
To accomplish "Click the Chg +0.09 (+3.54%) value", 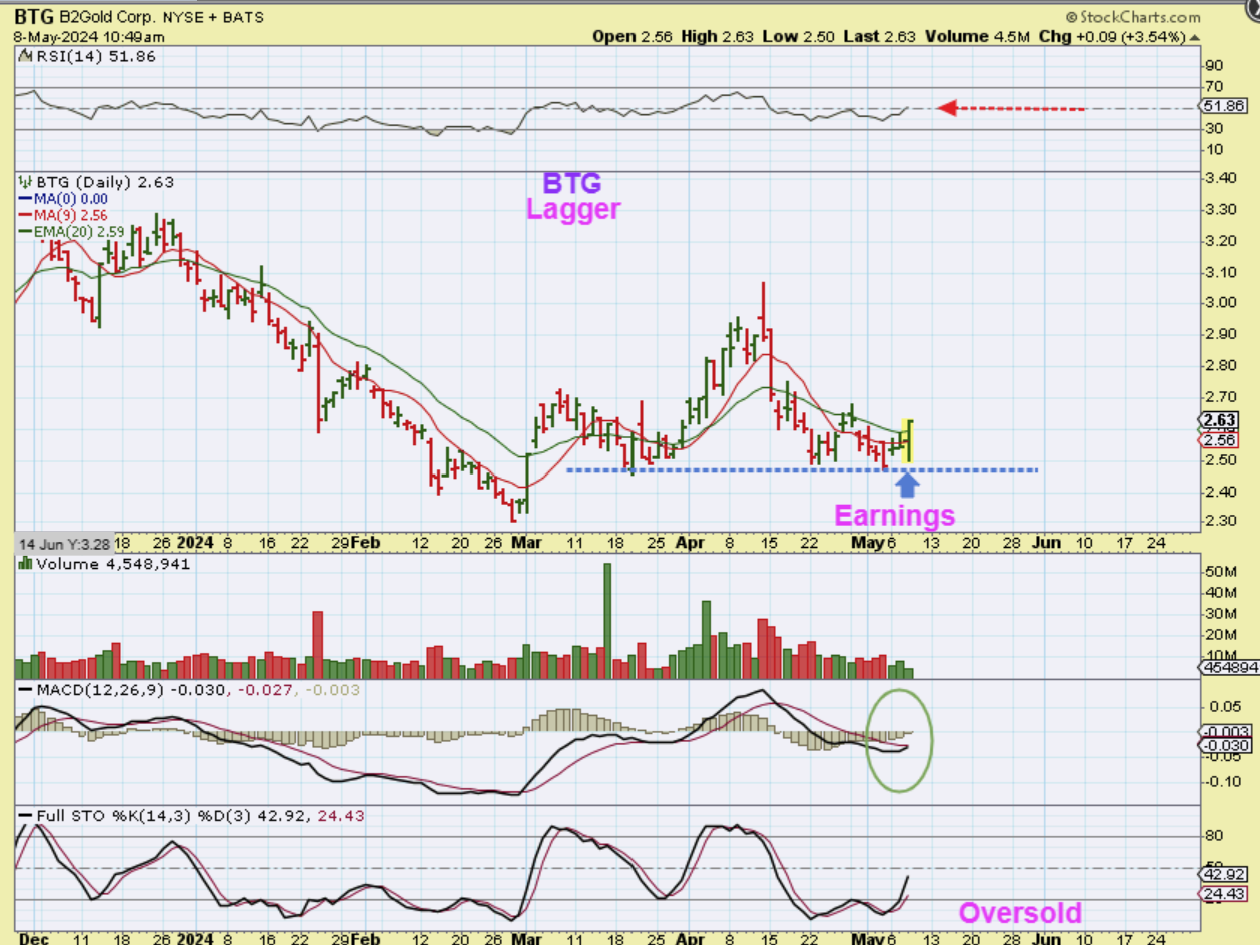I will [x=1114, y=37].
